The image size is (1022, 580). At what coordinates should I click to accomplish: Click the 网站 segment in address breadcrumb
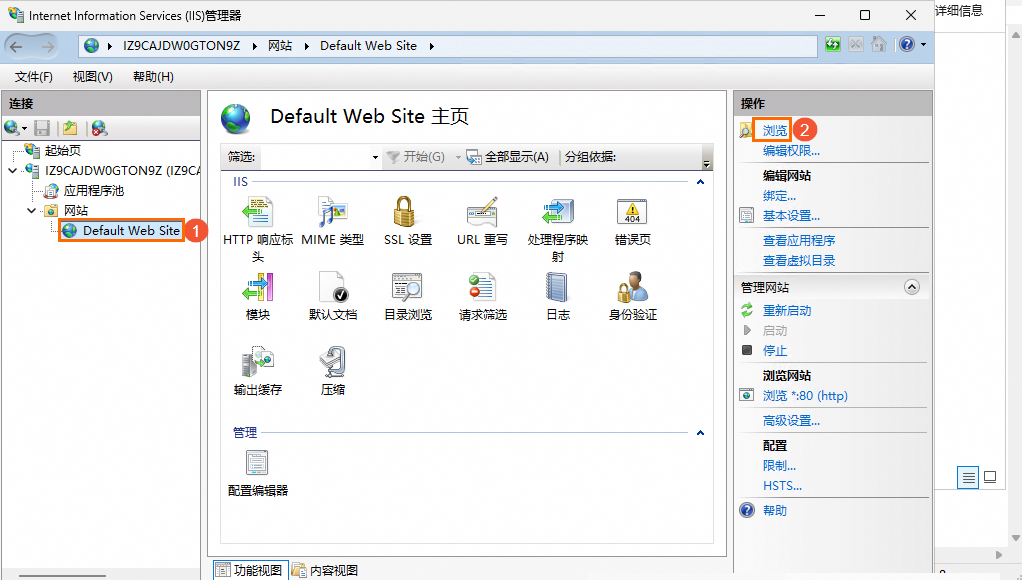point(280,46)
